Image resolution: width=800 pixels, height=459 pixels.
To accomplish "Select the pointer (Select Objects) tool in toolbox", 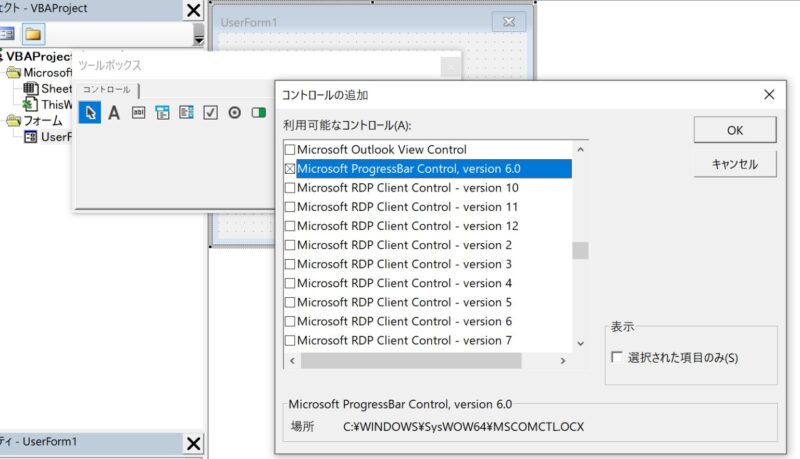I will click(90, 113).
